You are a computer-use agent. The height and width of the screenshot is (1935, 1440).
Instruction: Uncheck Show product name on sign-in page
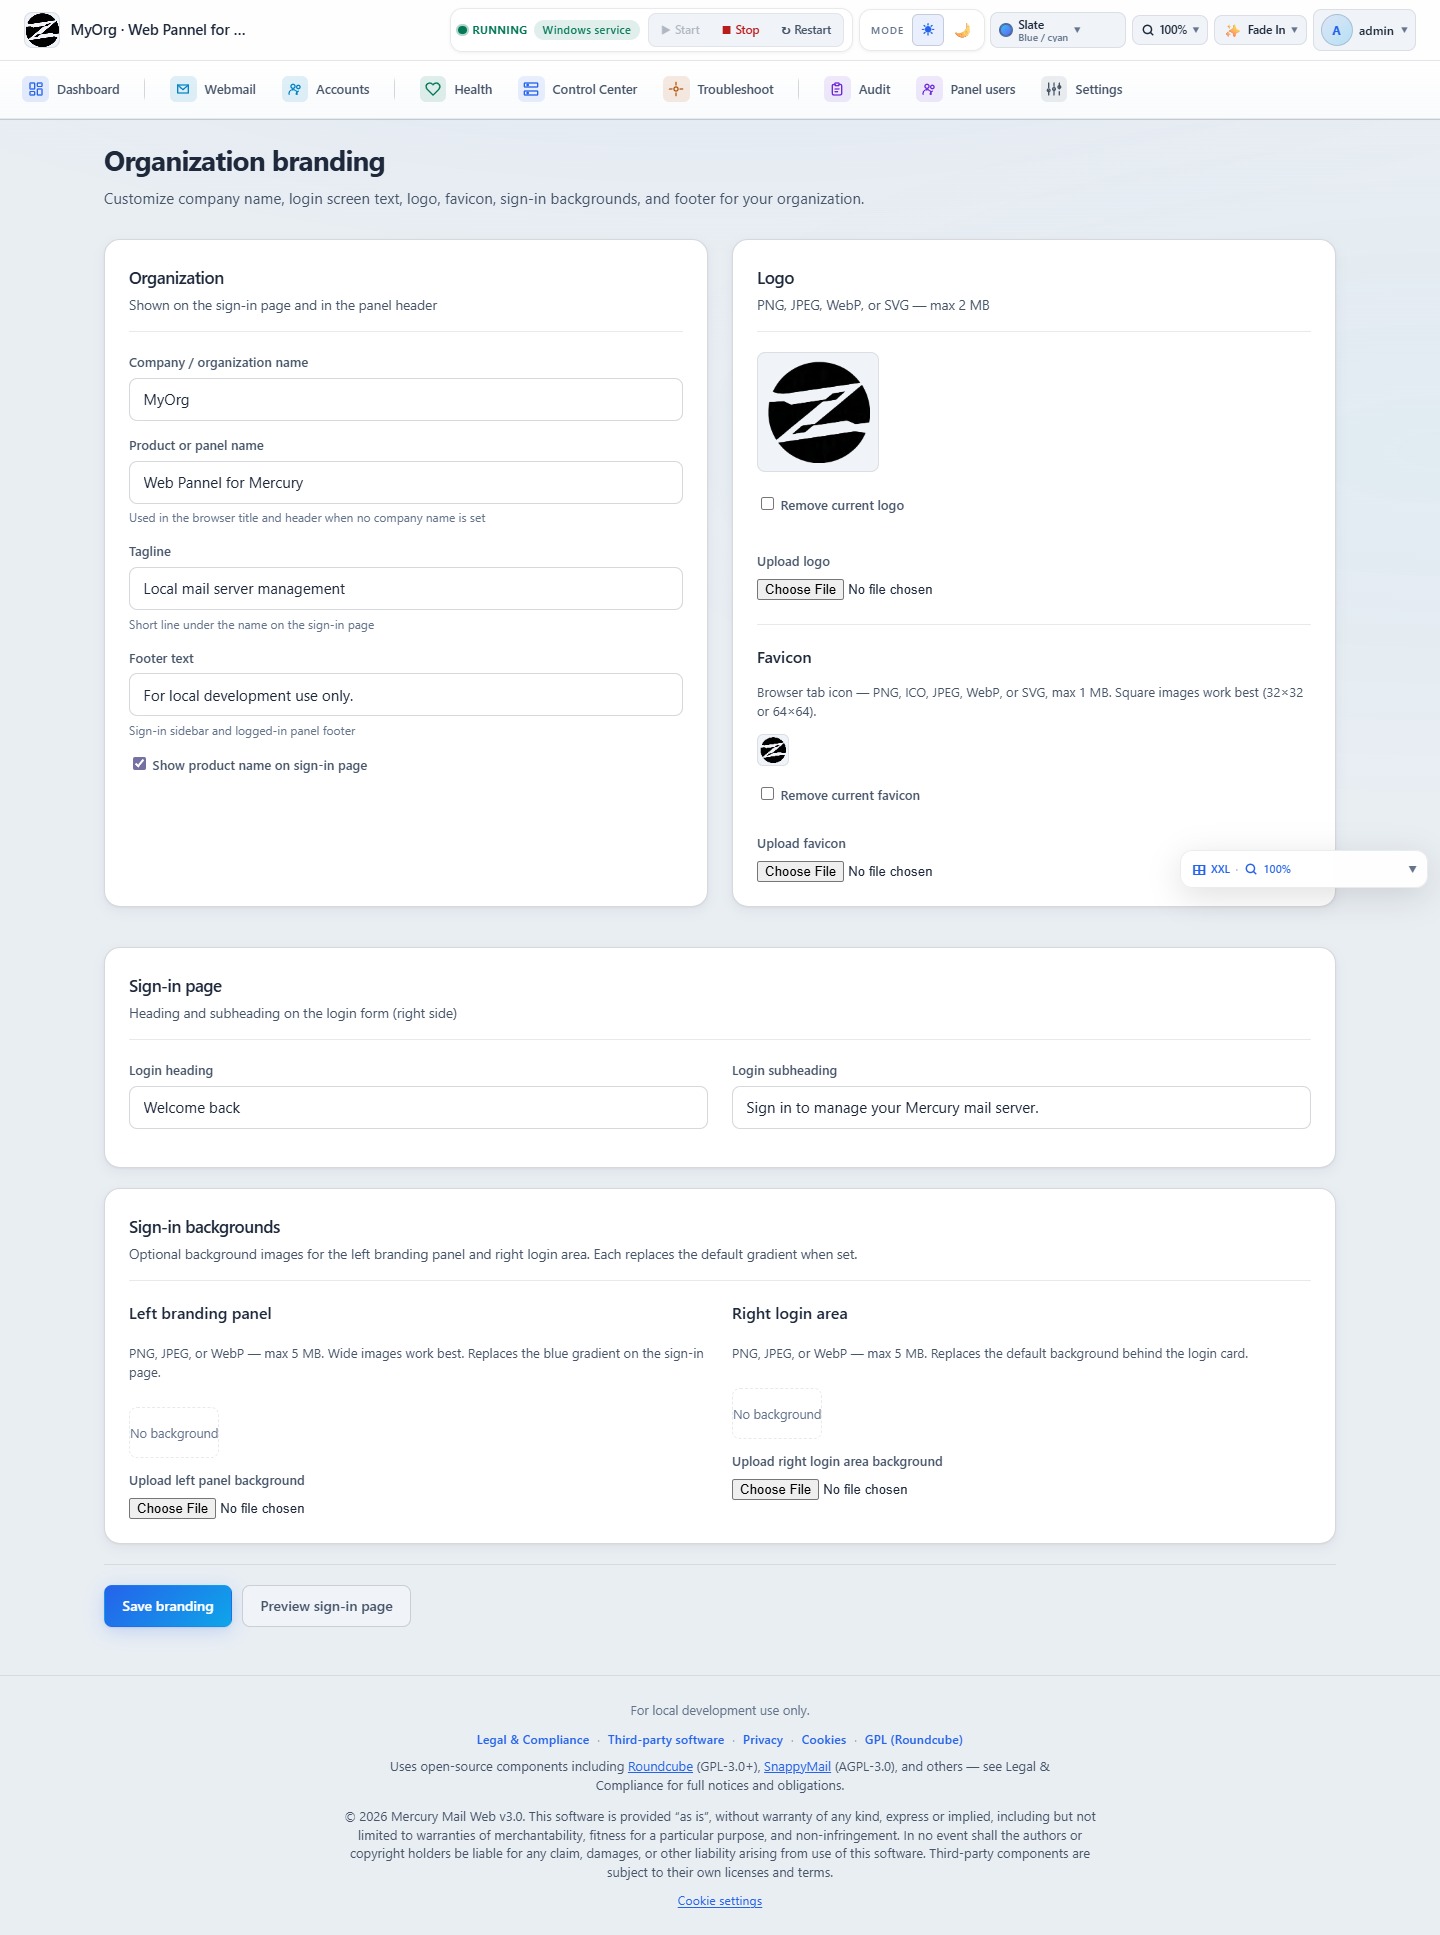(139, 764)
